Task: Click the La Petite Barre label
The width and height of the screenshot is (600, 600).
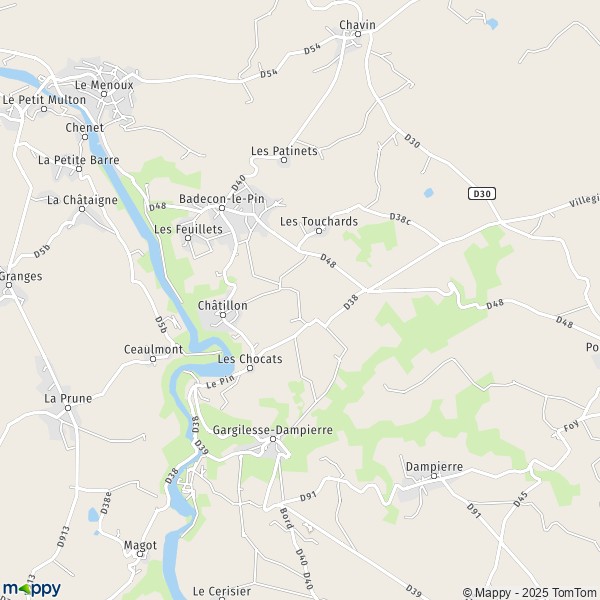Action: pos(78,160)
